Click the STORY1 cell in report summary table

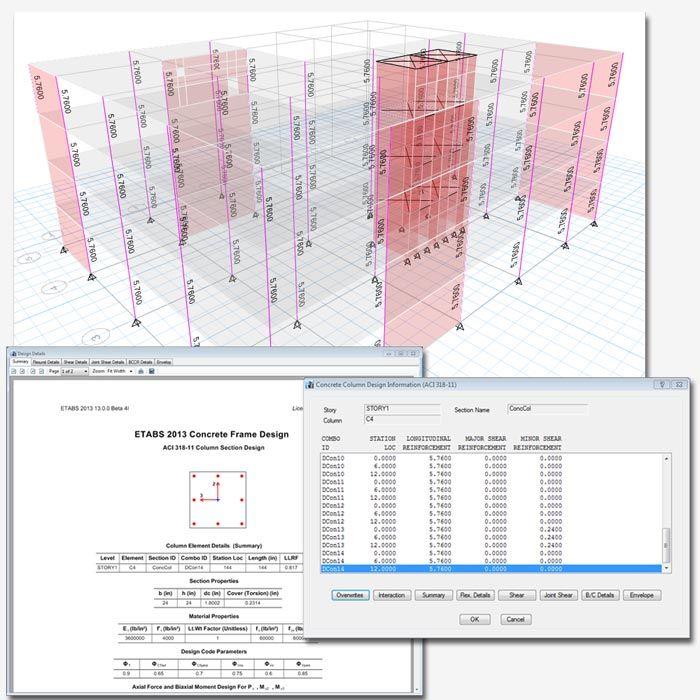pos(108,568)
